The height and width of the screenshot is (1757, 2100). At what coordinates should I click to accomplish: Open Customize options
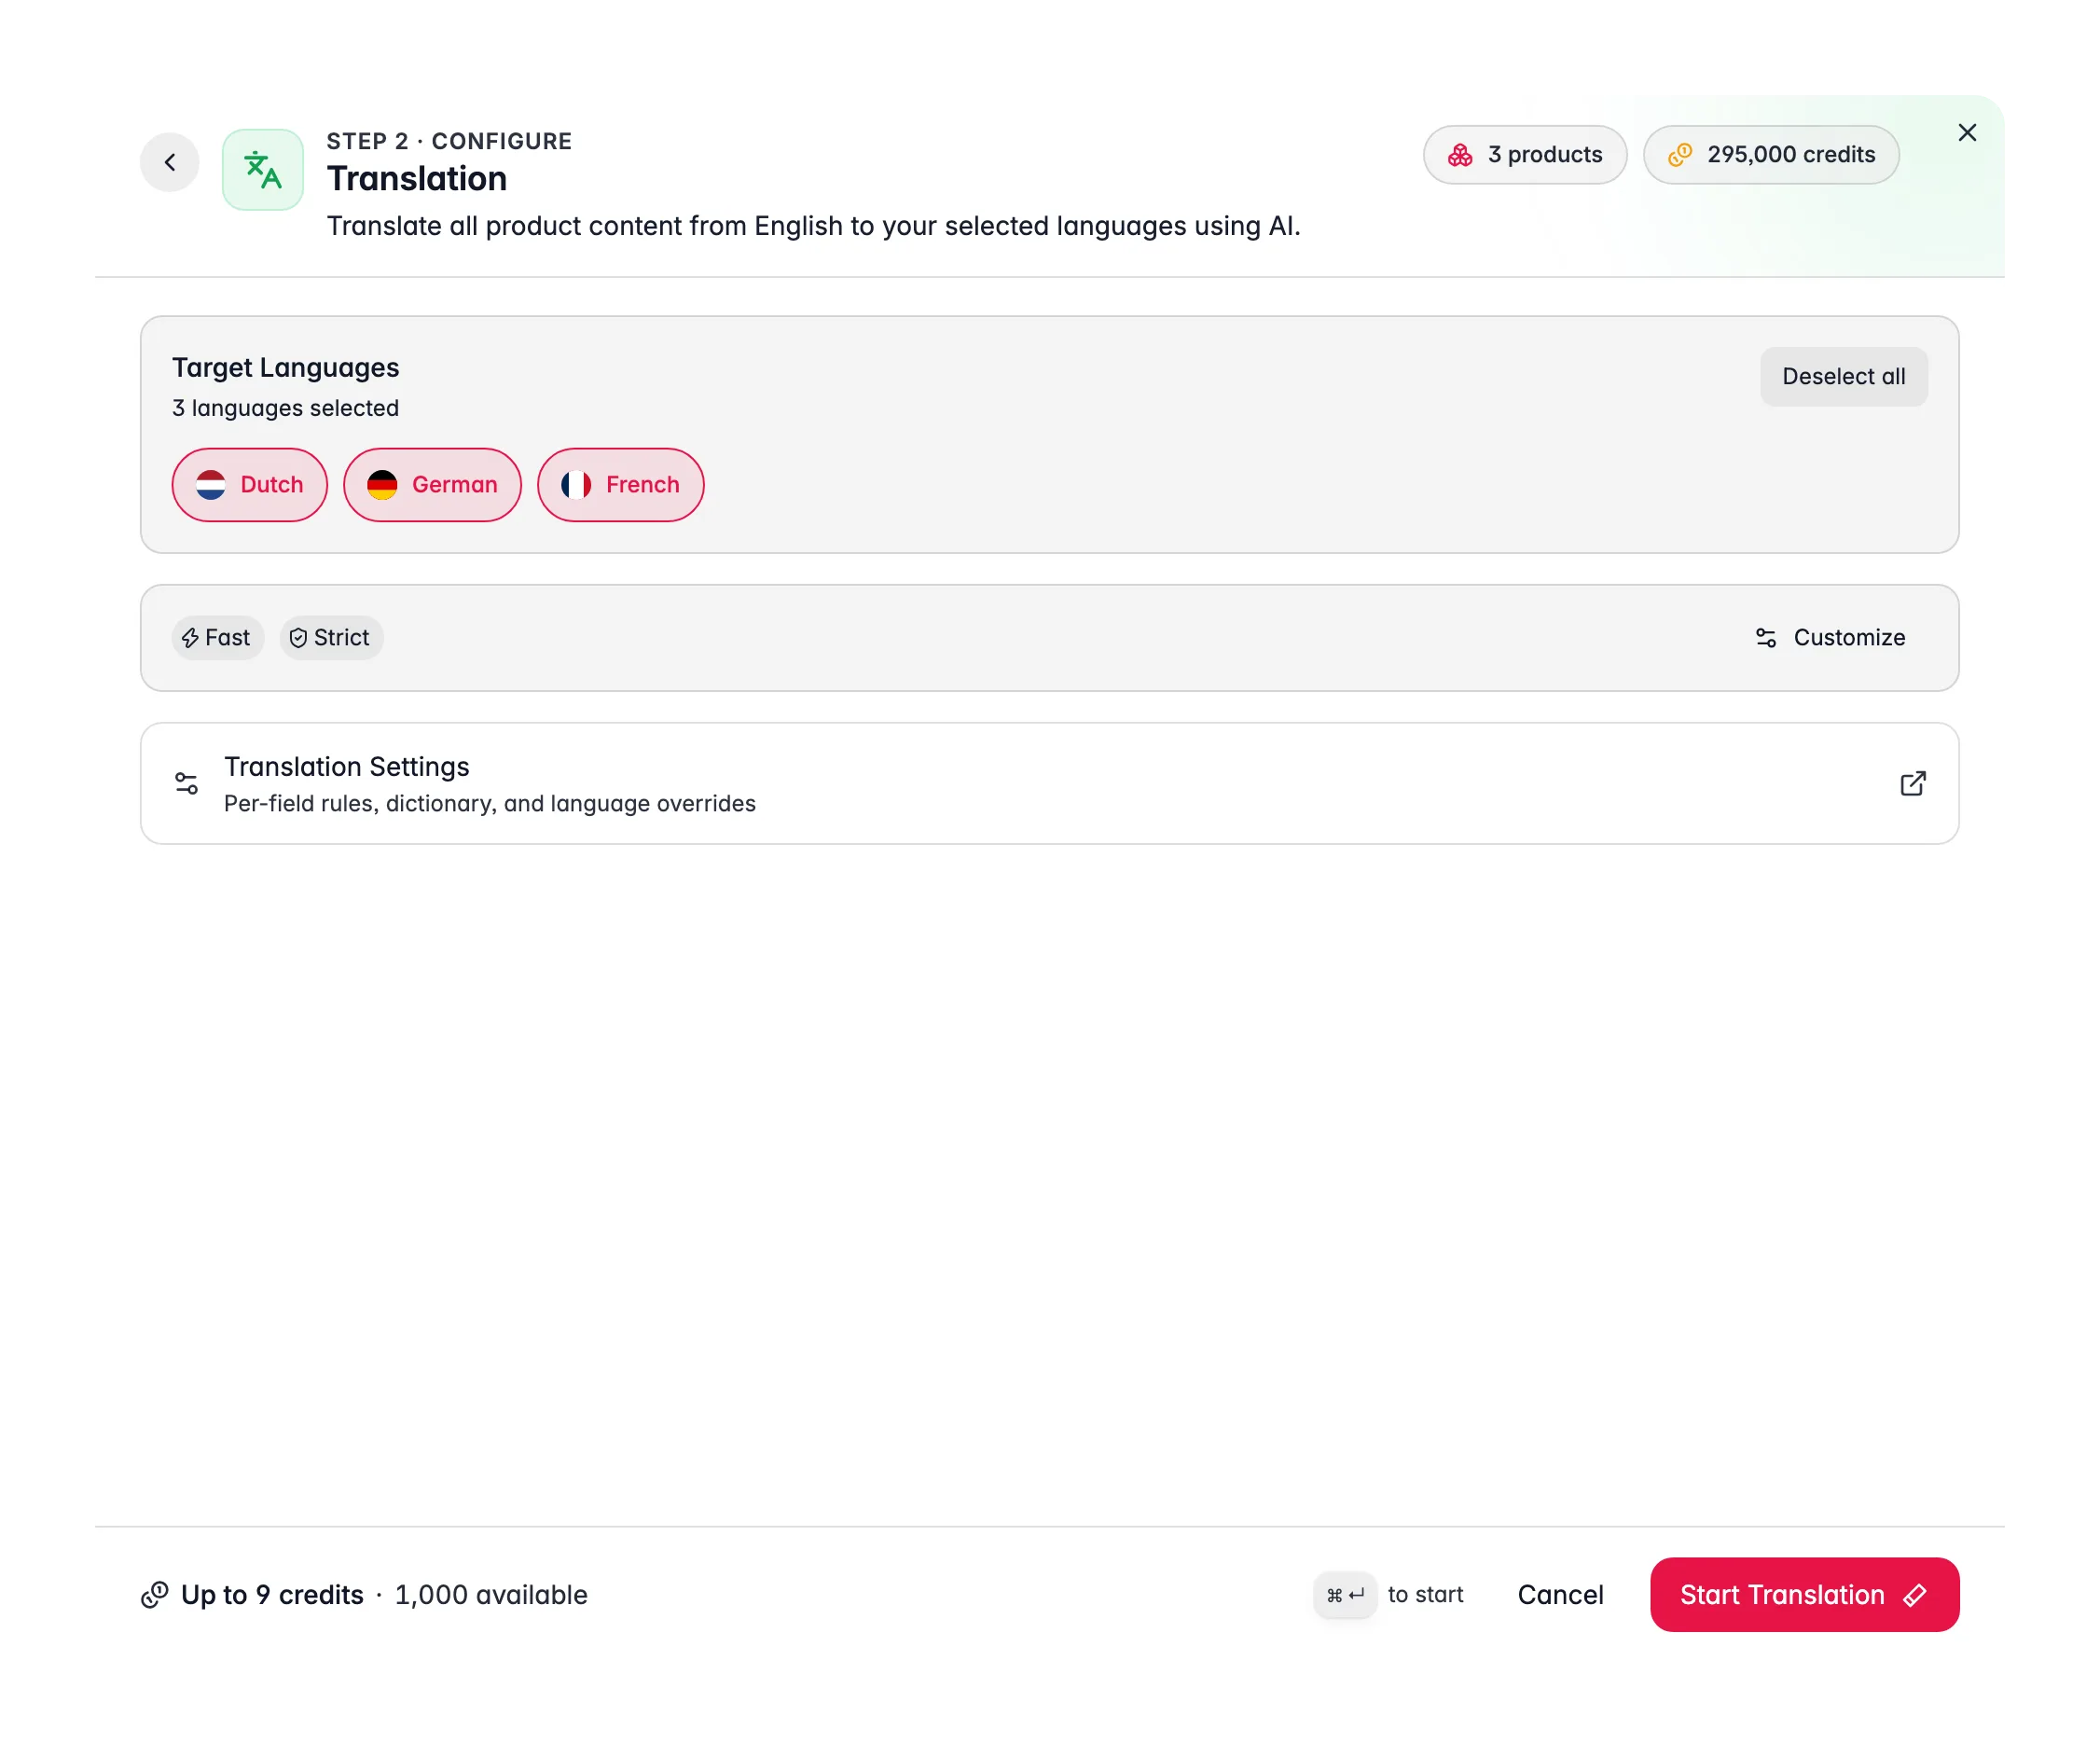tap(1830, 638)
